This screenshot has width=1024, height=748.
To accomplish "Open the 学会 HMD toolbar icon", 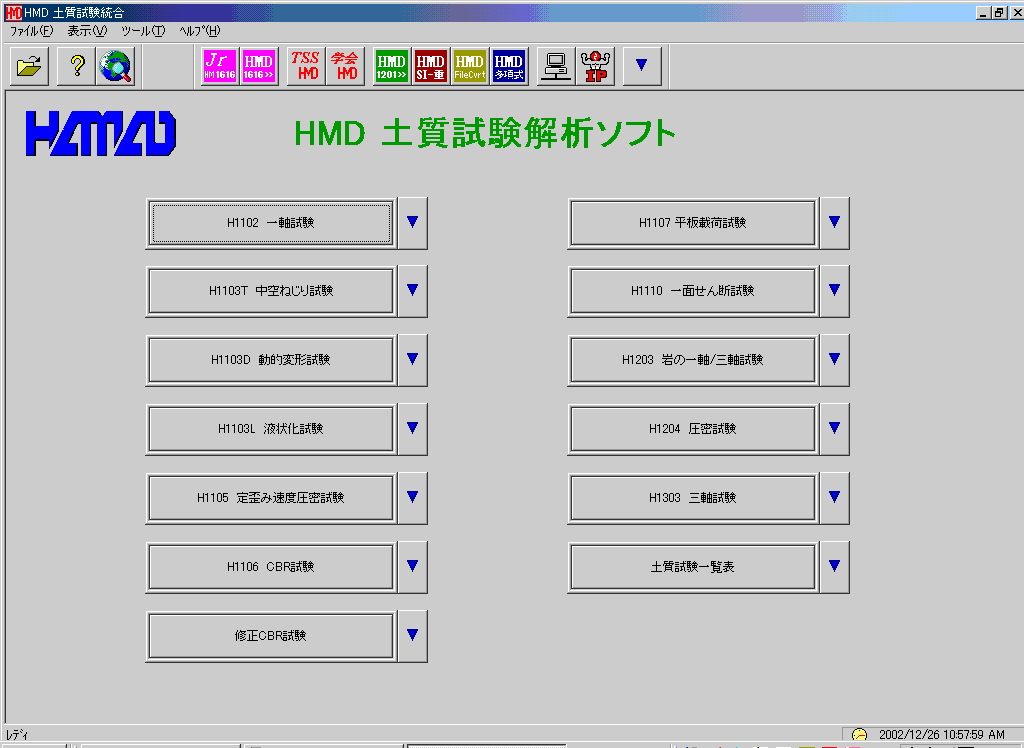I will (x=344, y=66).
